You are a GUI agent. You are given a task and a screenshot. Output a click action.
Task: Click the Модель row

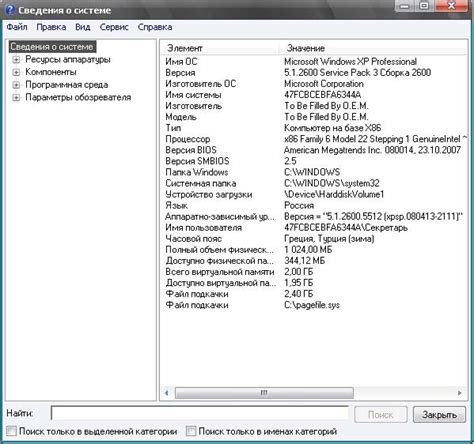pos(314,117)
